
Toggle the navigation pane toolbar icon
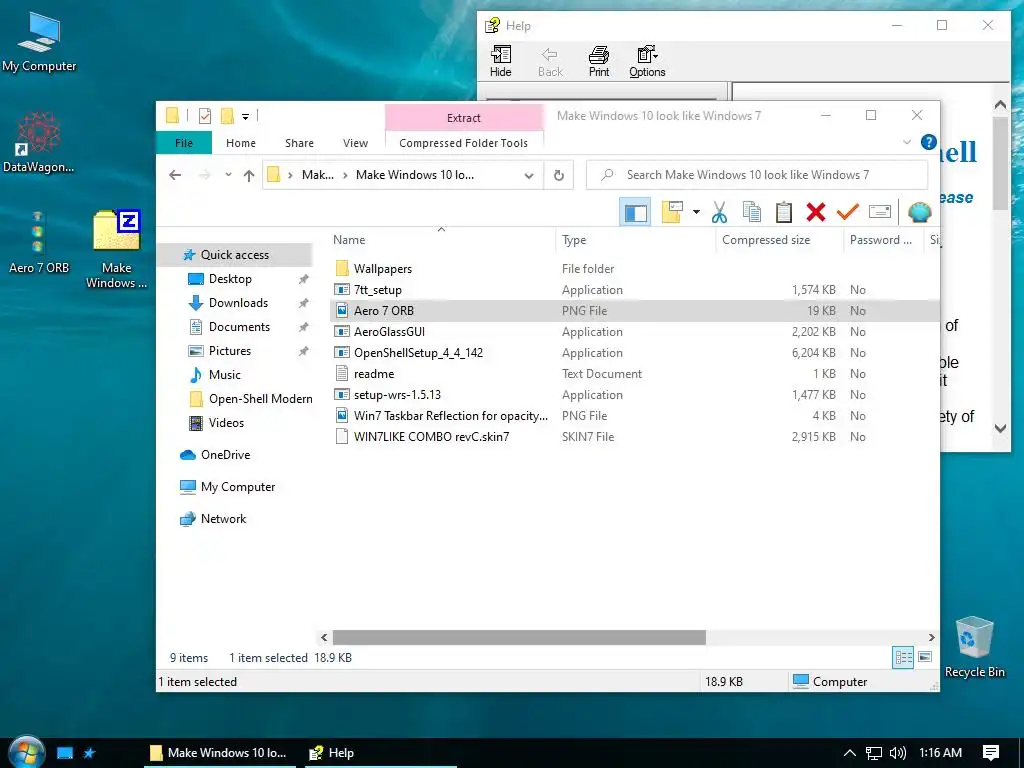click(635, 212)
